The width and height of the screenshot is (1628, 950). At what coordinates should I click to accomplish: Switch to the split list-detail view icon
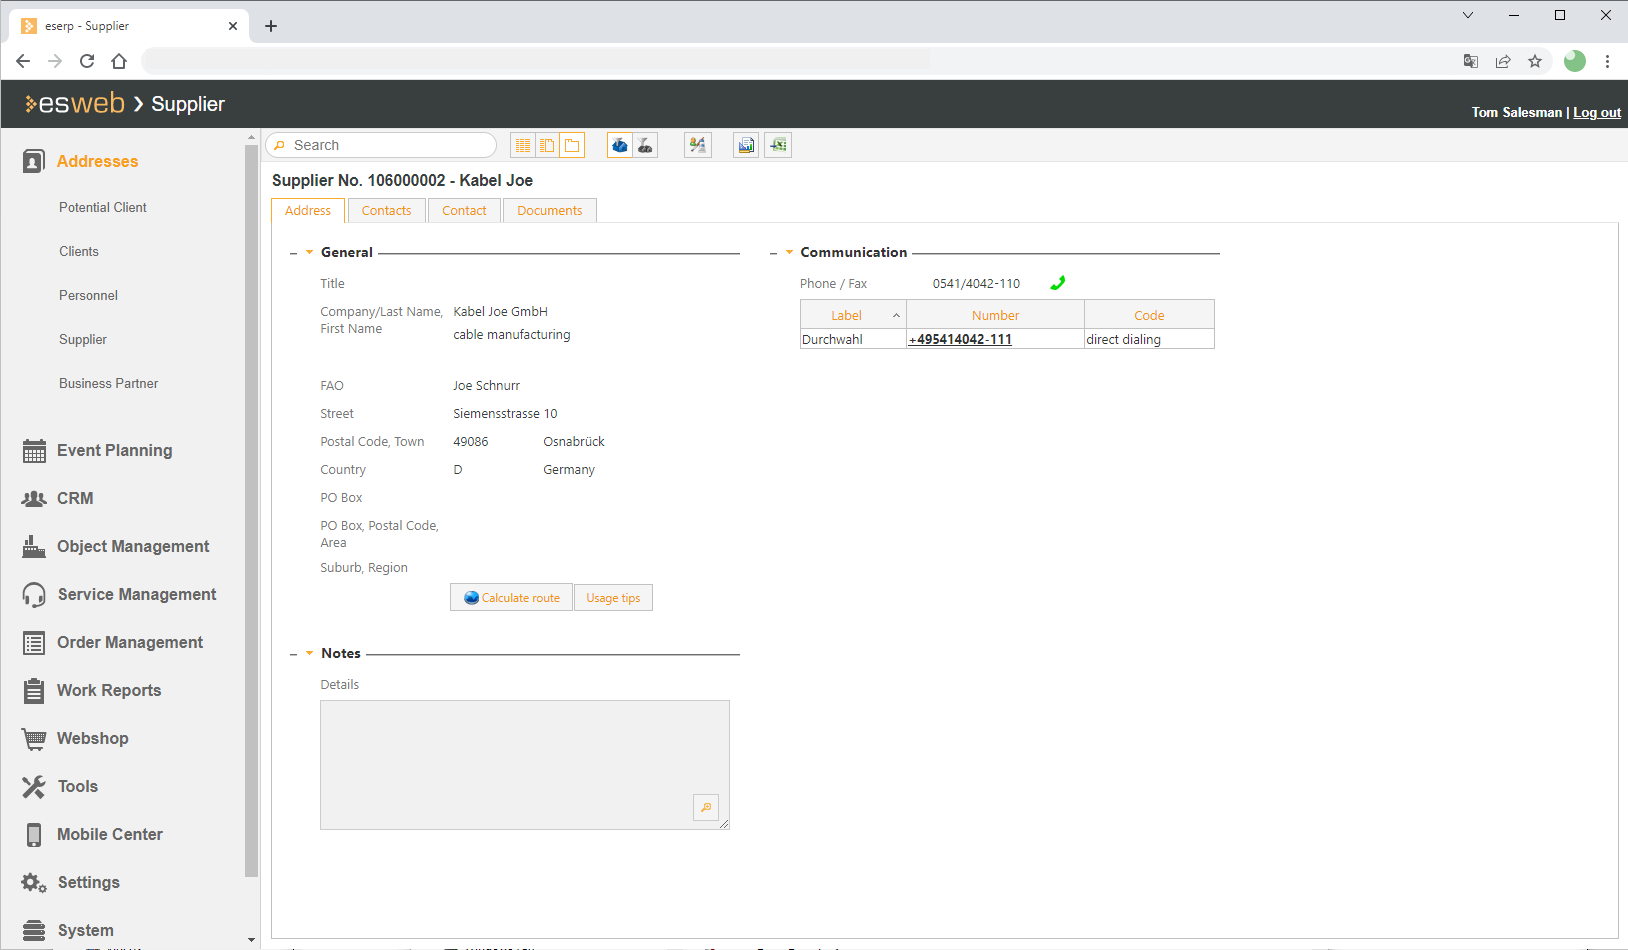pyautogui.click(x=547, y=146)
